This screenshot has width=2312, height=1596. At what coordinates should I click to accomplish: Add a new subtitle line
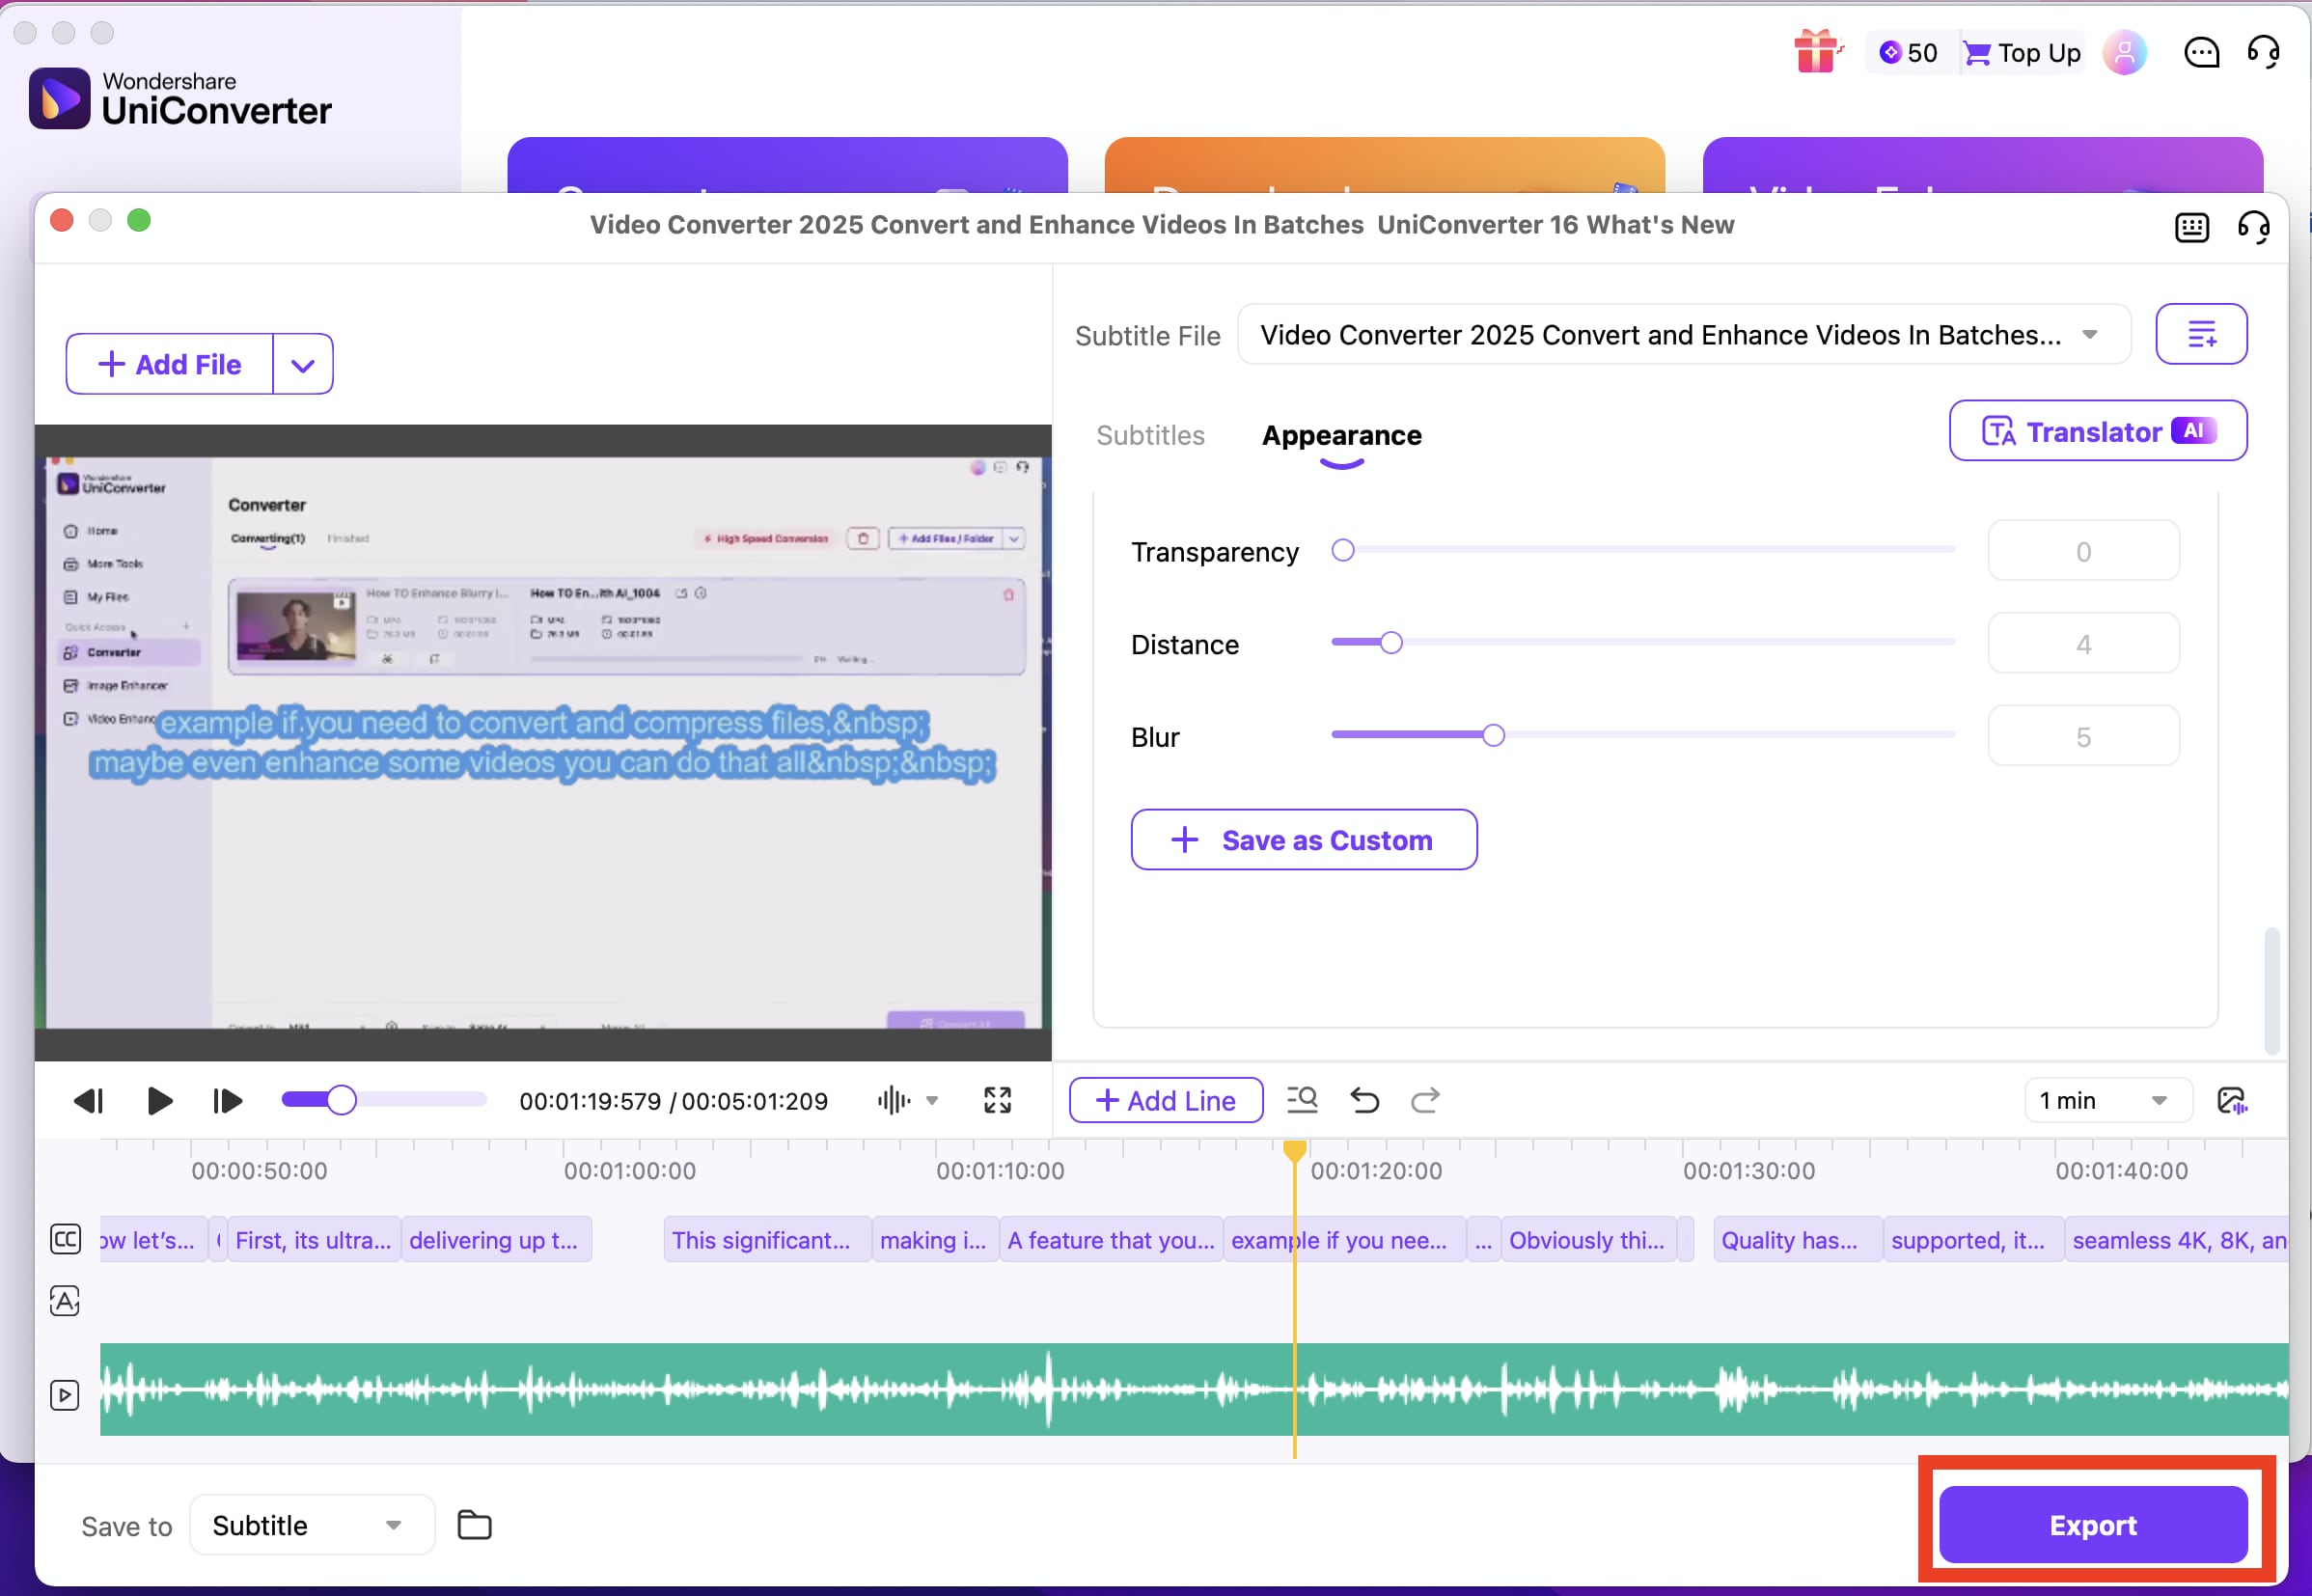coord(1164,1100)
